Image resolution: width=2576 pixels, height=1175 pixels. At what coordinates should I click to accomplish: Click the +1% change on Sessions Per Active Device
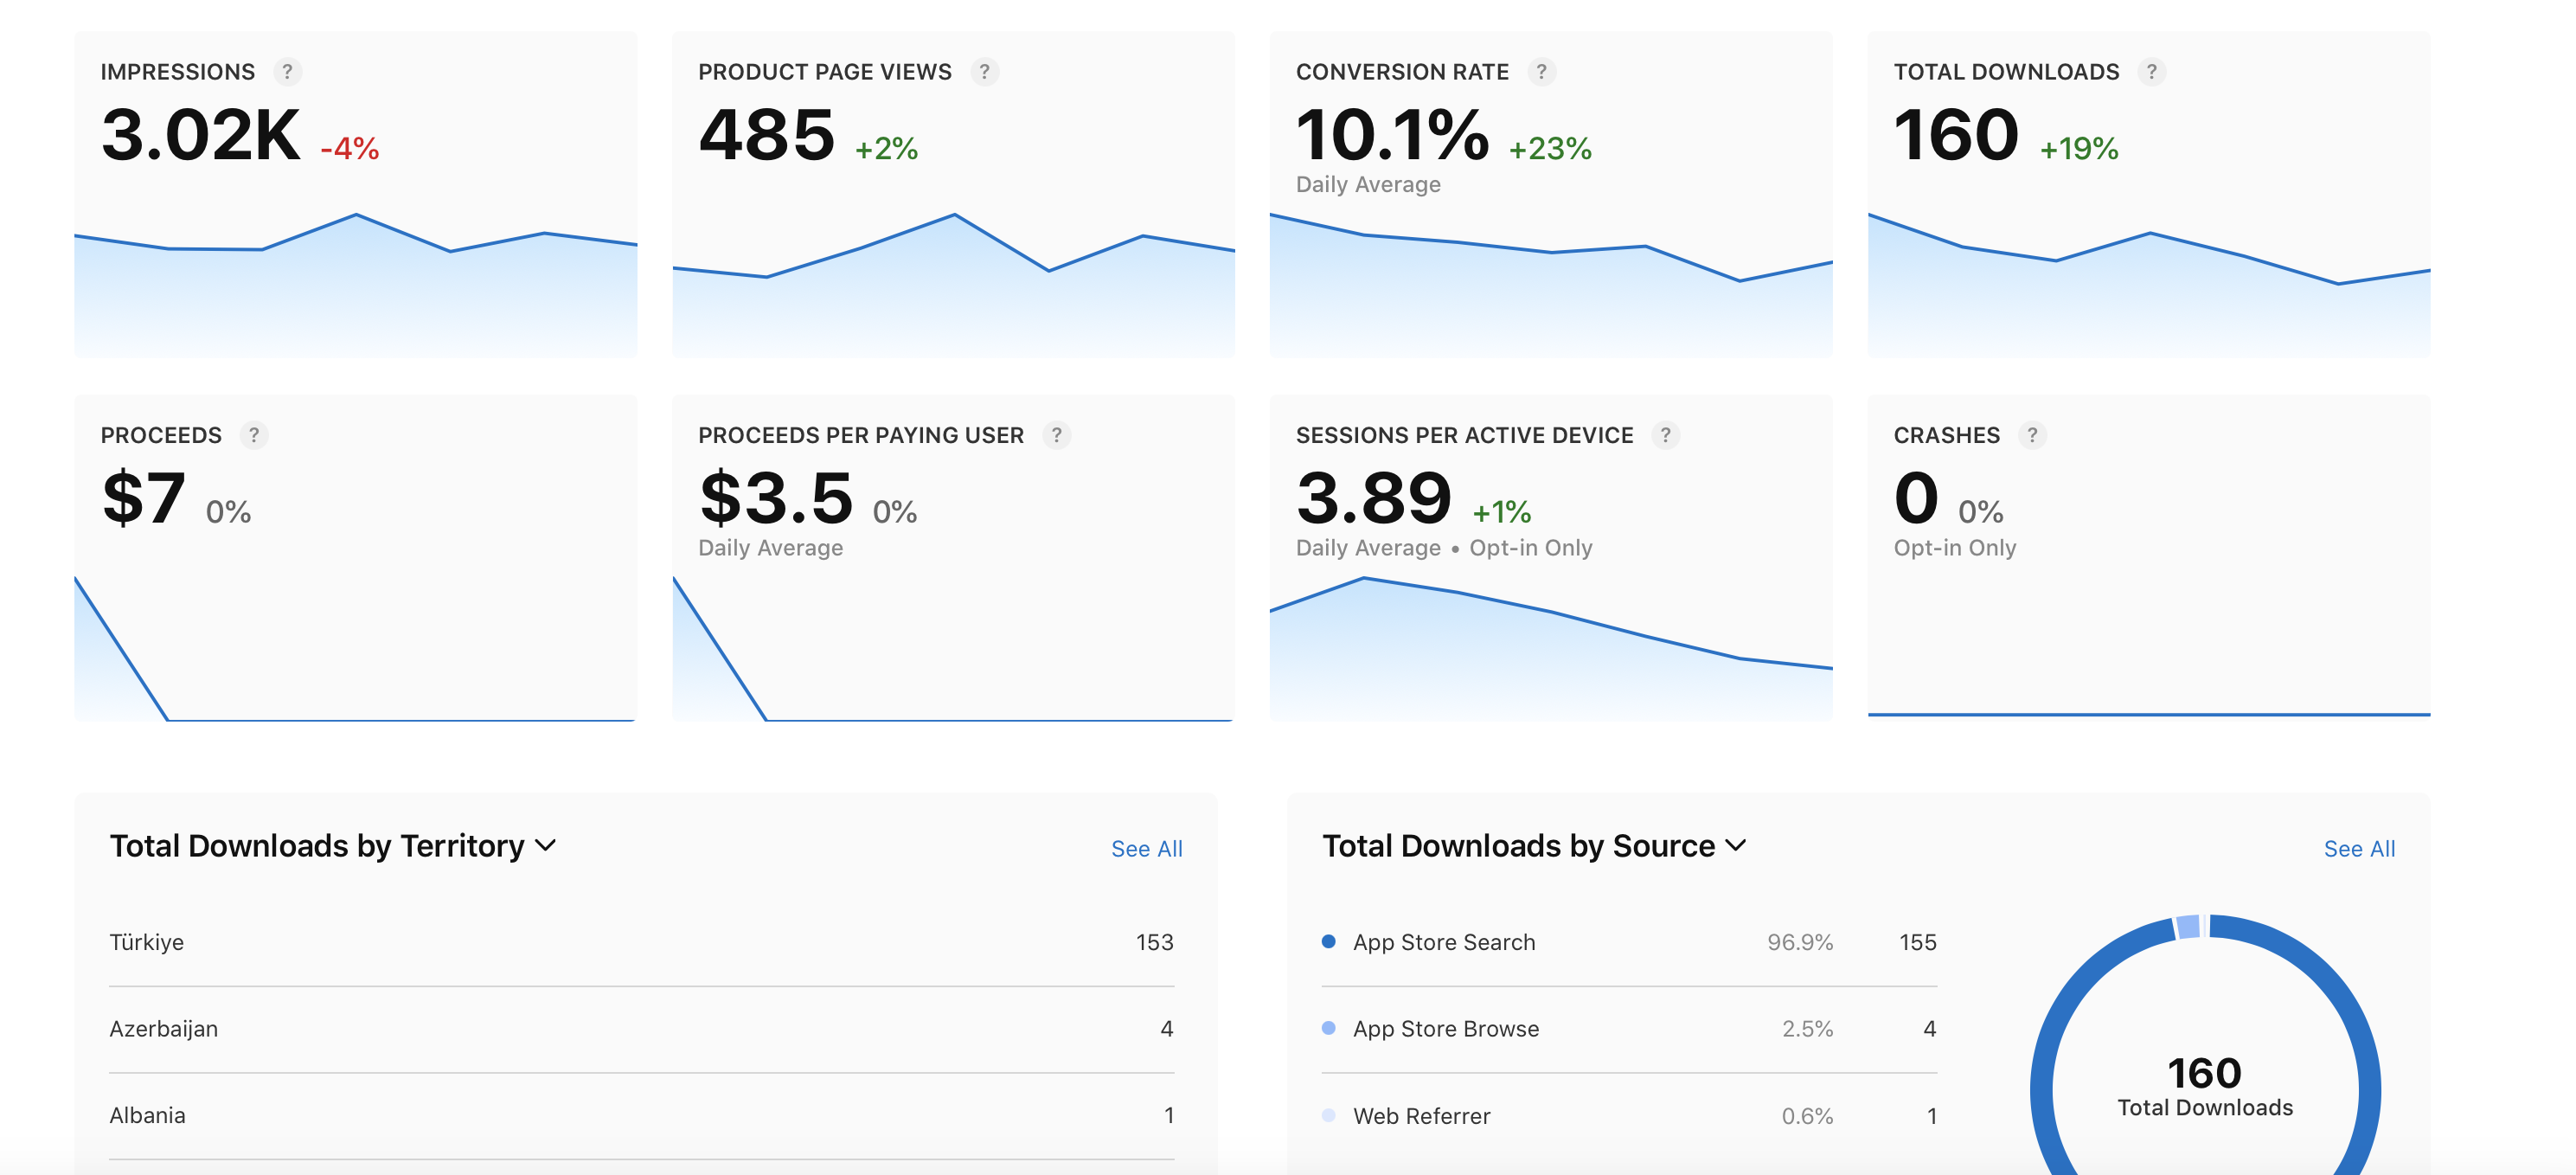pyautogui.click(x=1501, y=512)
